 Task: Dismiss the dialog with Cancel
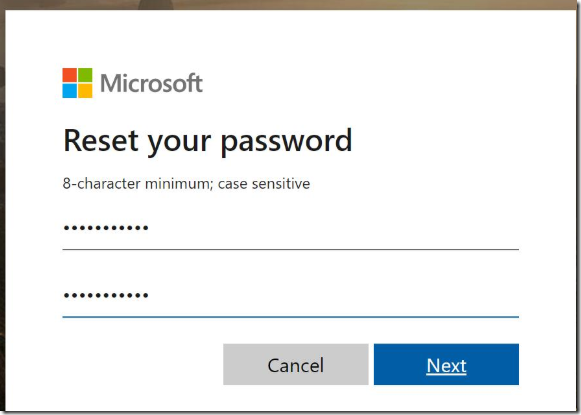click(x=296, y=364)
